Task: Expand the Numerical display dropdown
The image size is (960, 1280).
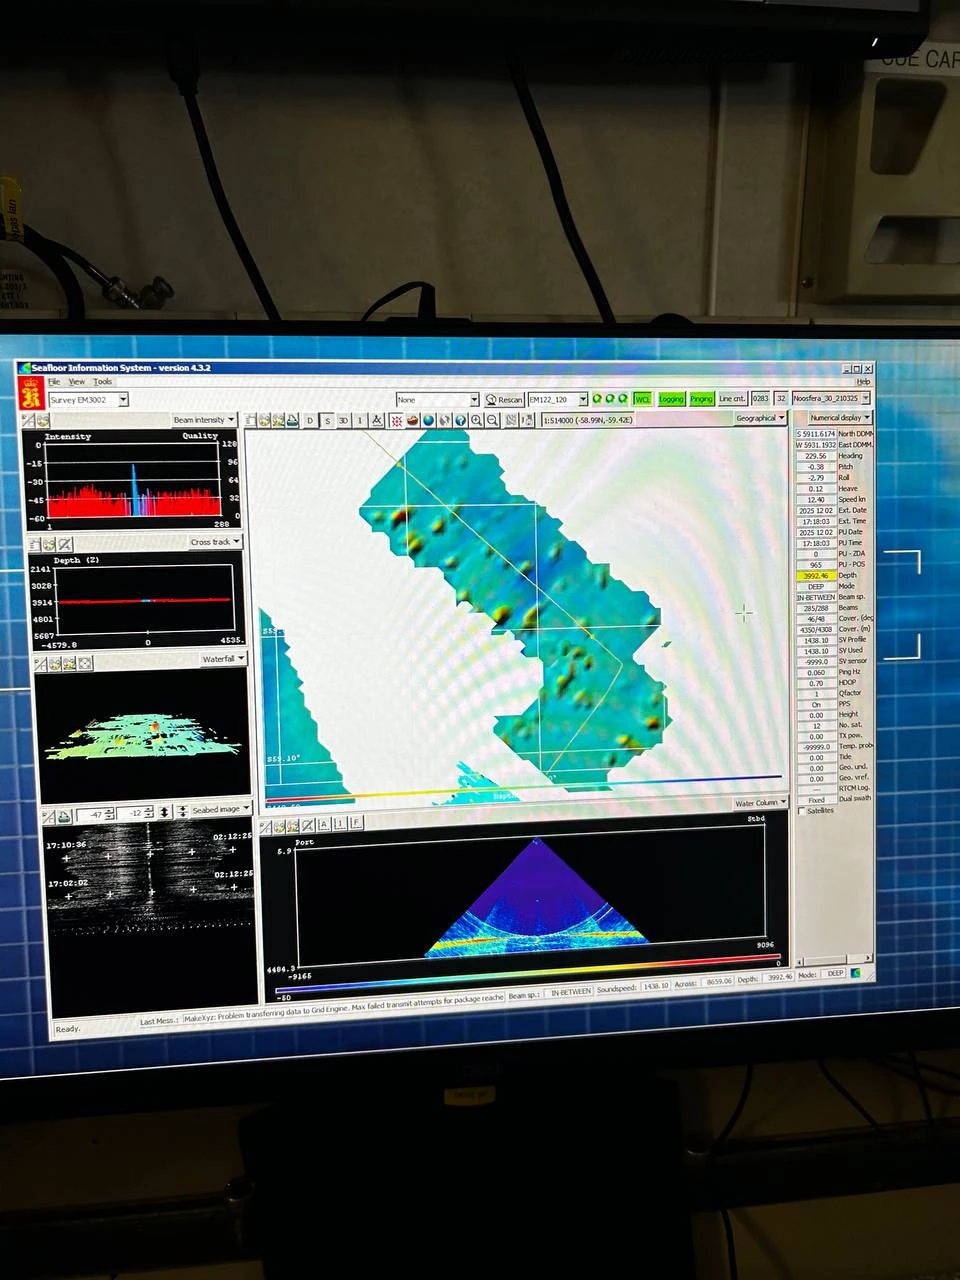Action: coord(840,418)
